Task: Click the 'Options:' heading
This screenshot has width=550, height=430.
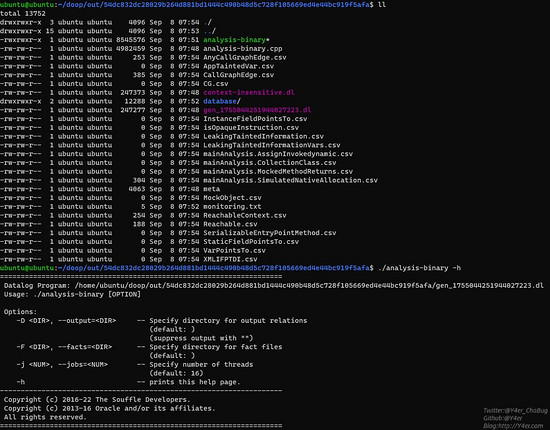Action: pyautogui.click(x=20, y=312)
